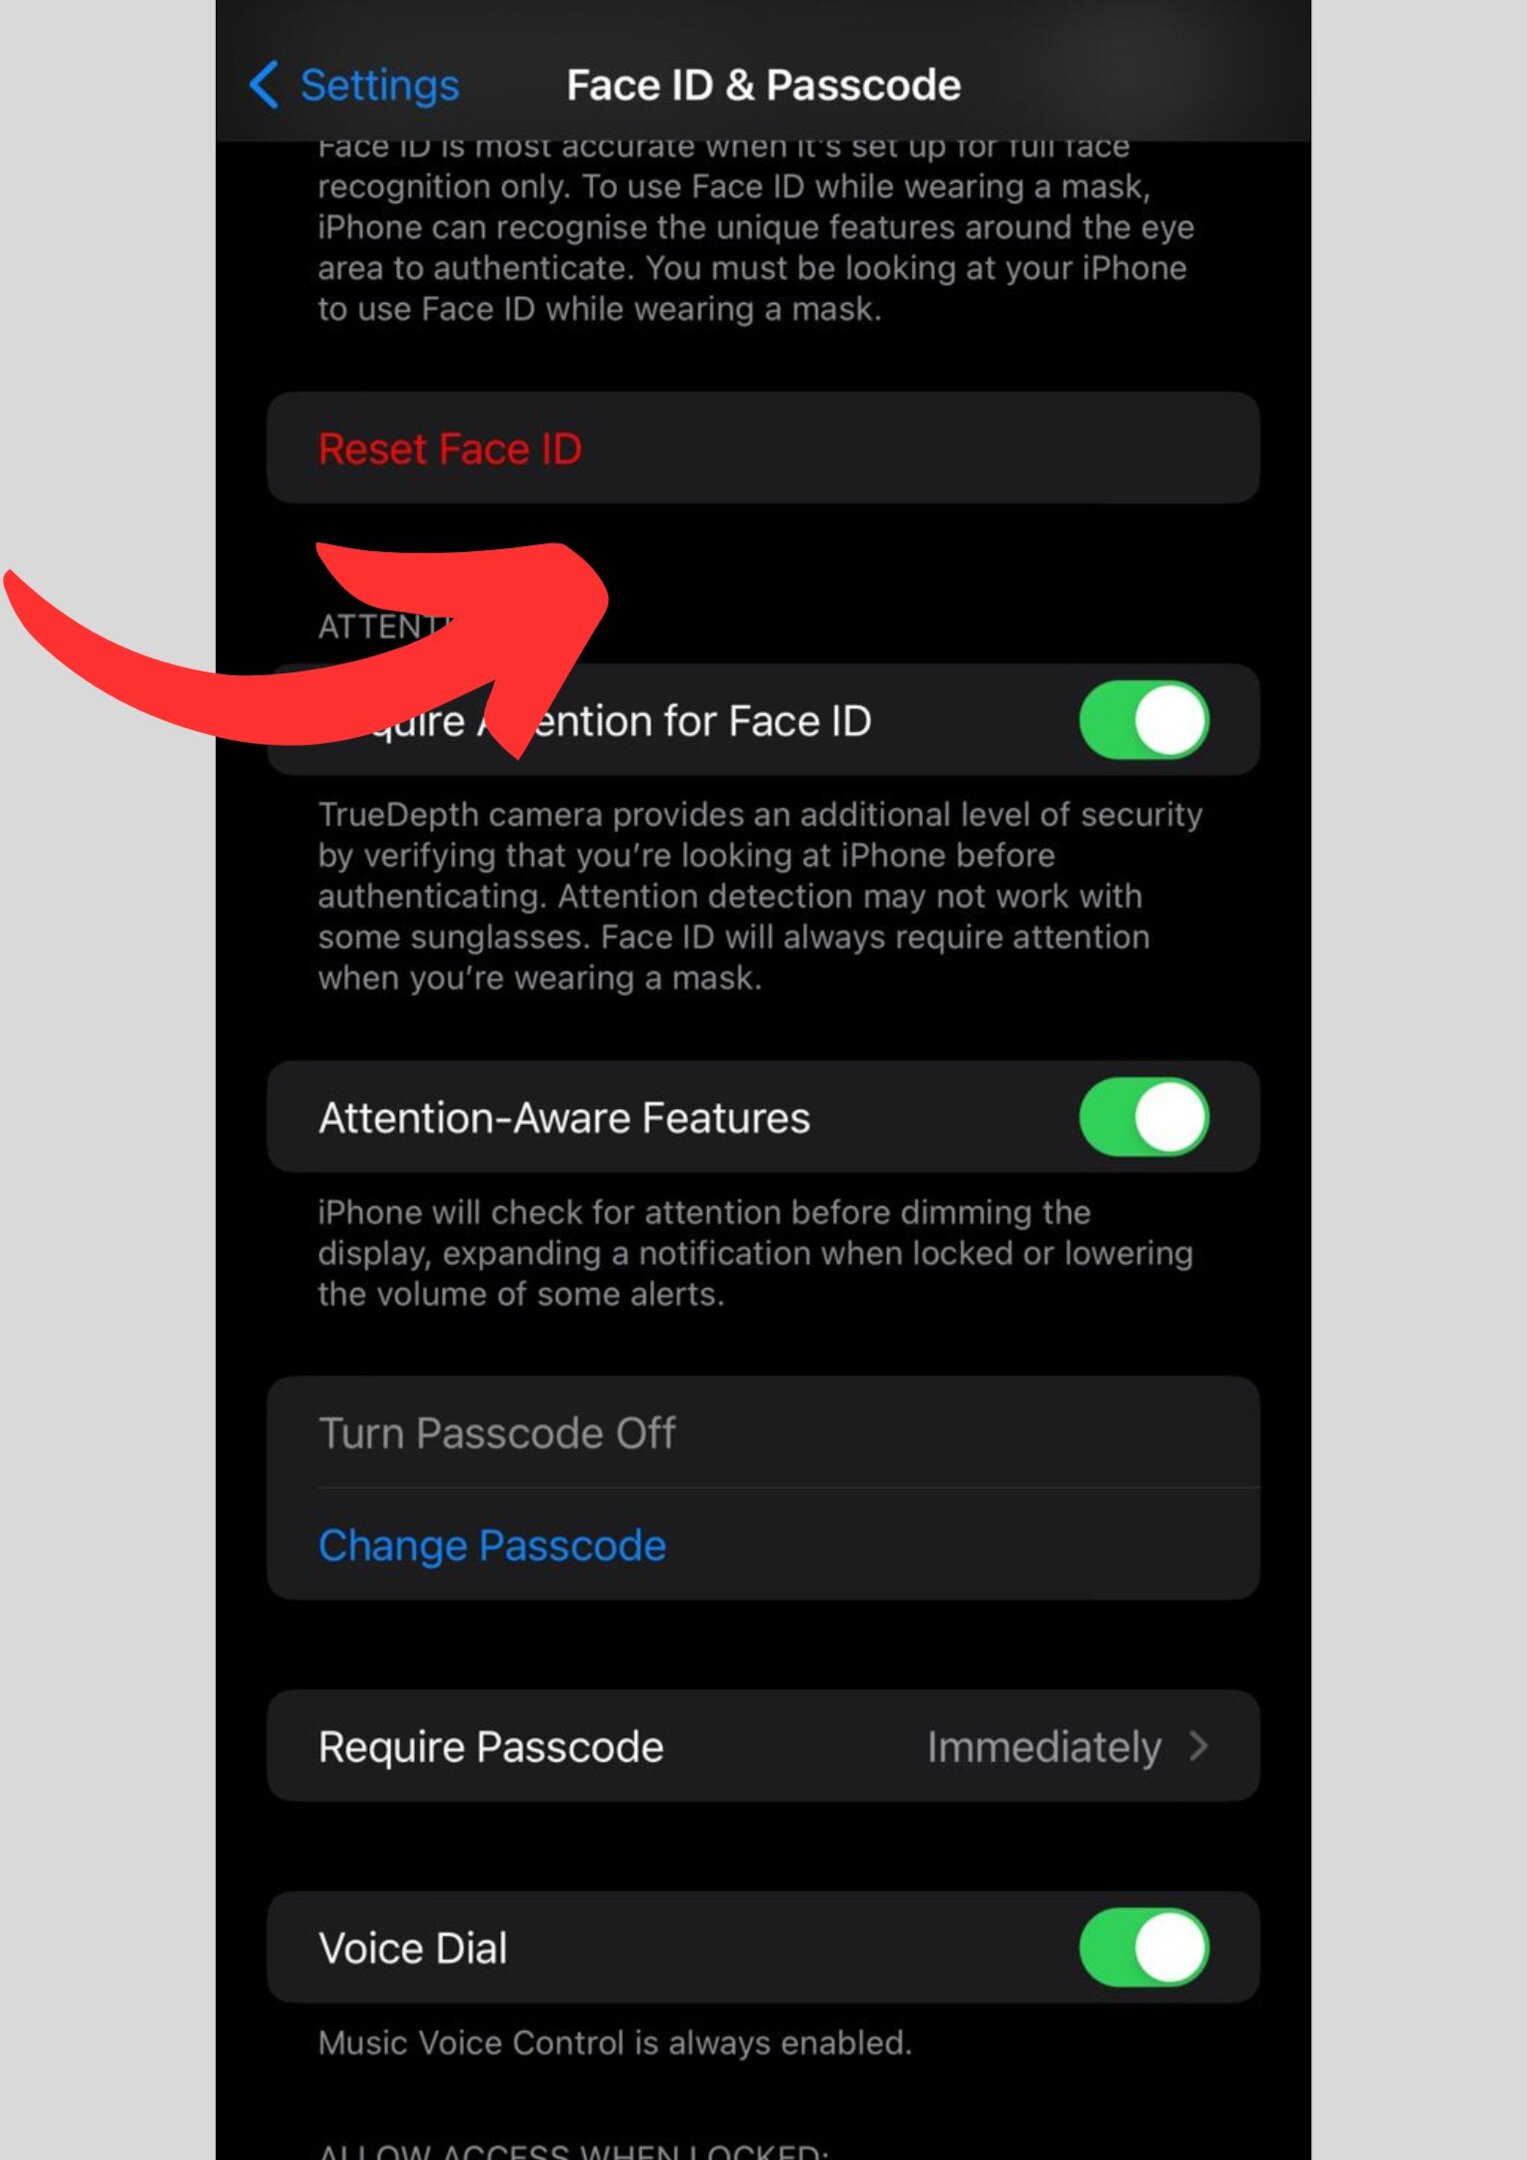
Task: Tap the Face ID & Passcode title
Action: [764, 85]
